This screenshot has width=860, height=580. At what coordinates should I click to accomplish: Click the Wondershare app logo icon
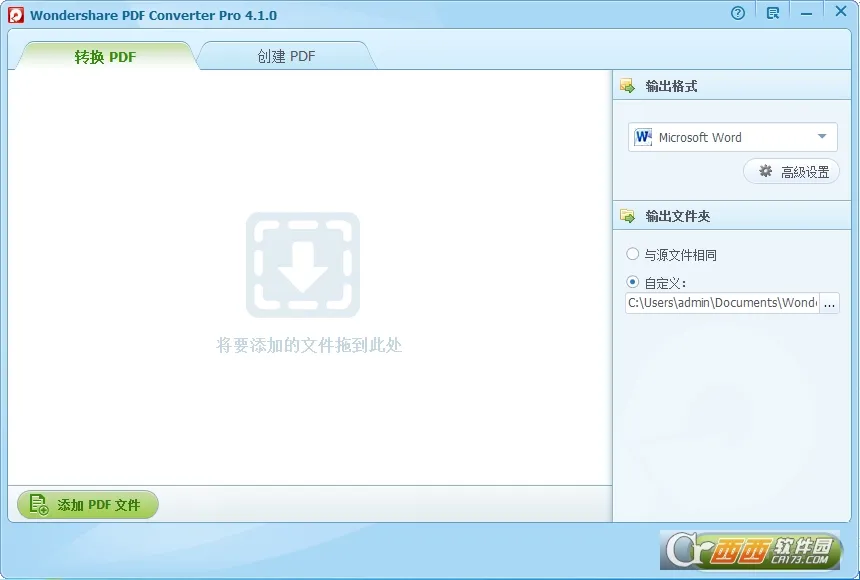[x=16, y=15]
